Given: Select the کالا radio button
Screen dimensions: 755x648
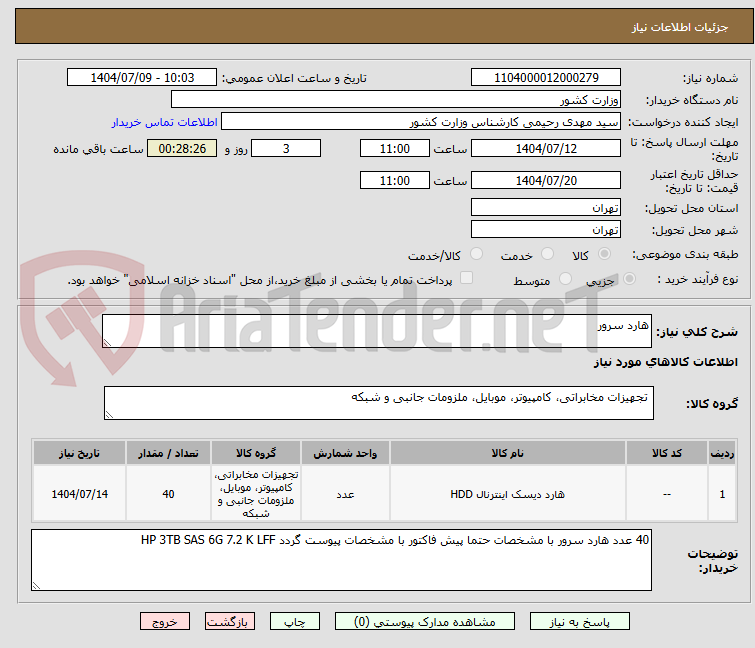Looking at the screenshot, I should 604,254.
